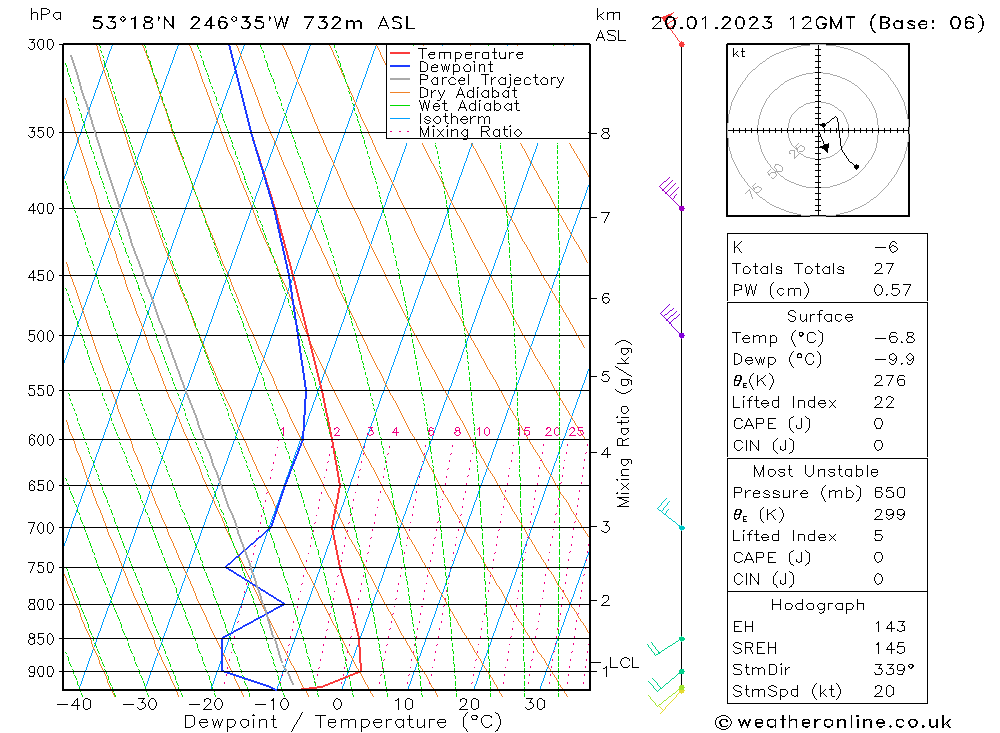Image resolution: width=1000 pixels, height=733 pixels.
Task: Click the 500 hPa pressure axis label
Action: pyautogui.click(x=41, y=336)
